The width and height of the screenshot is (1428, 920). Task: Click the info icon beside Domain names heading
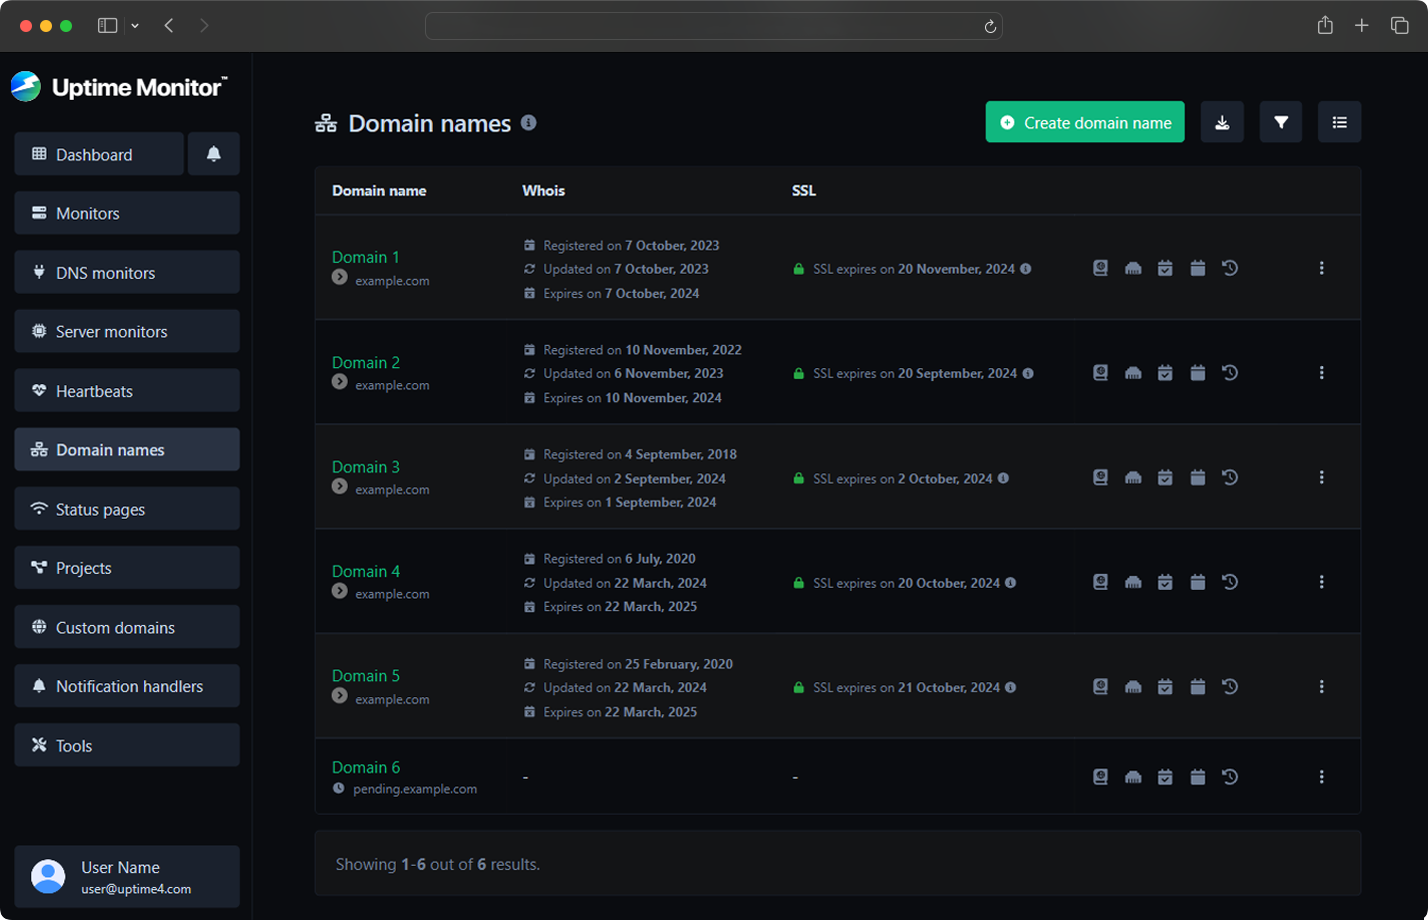click(x=529, y=123)
